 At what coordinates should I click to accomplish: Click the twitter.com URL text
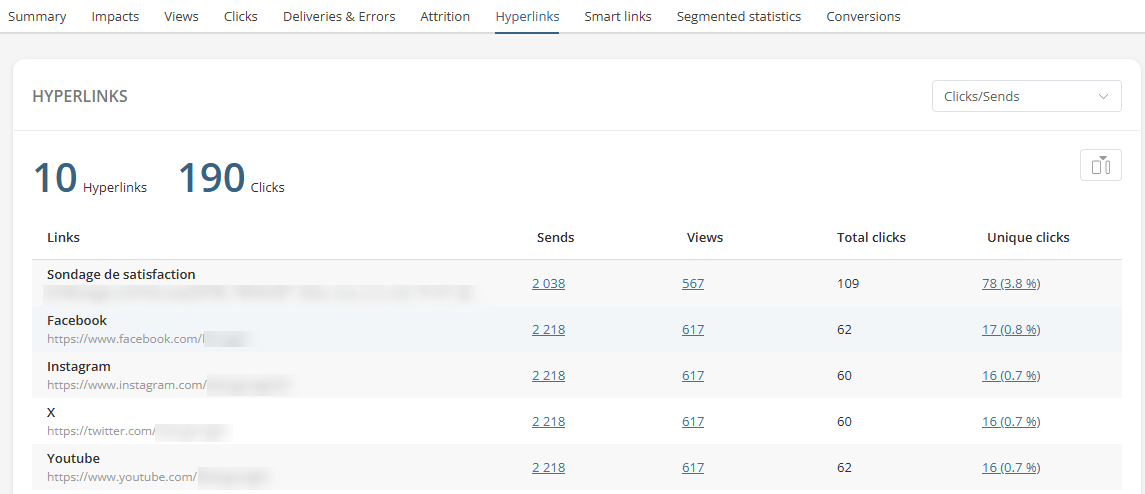click(101, 431)
